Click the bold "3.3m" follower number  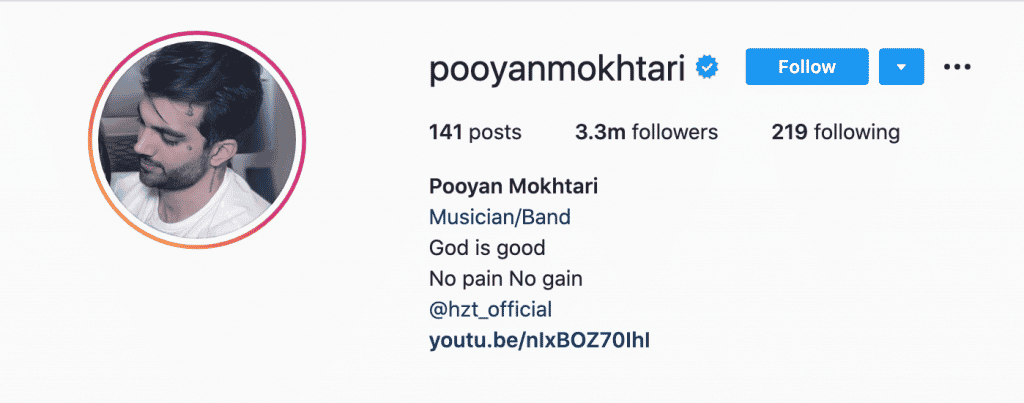(x=595, y=132)
